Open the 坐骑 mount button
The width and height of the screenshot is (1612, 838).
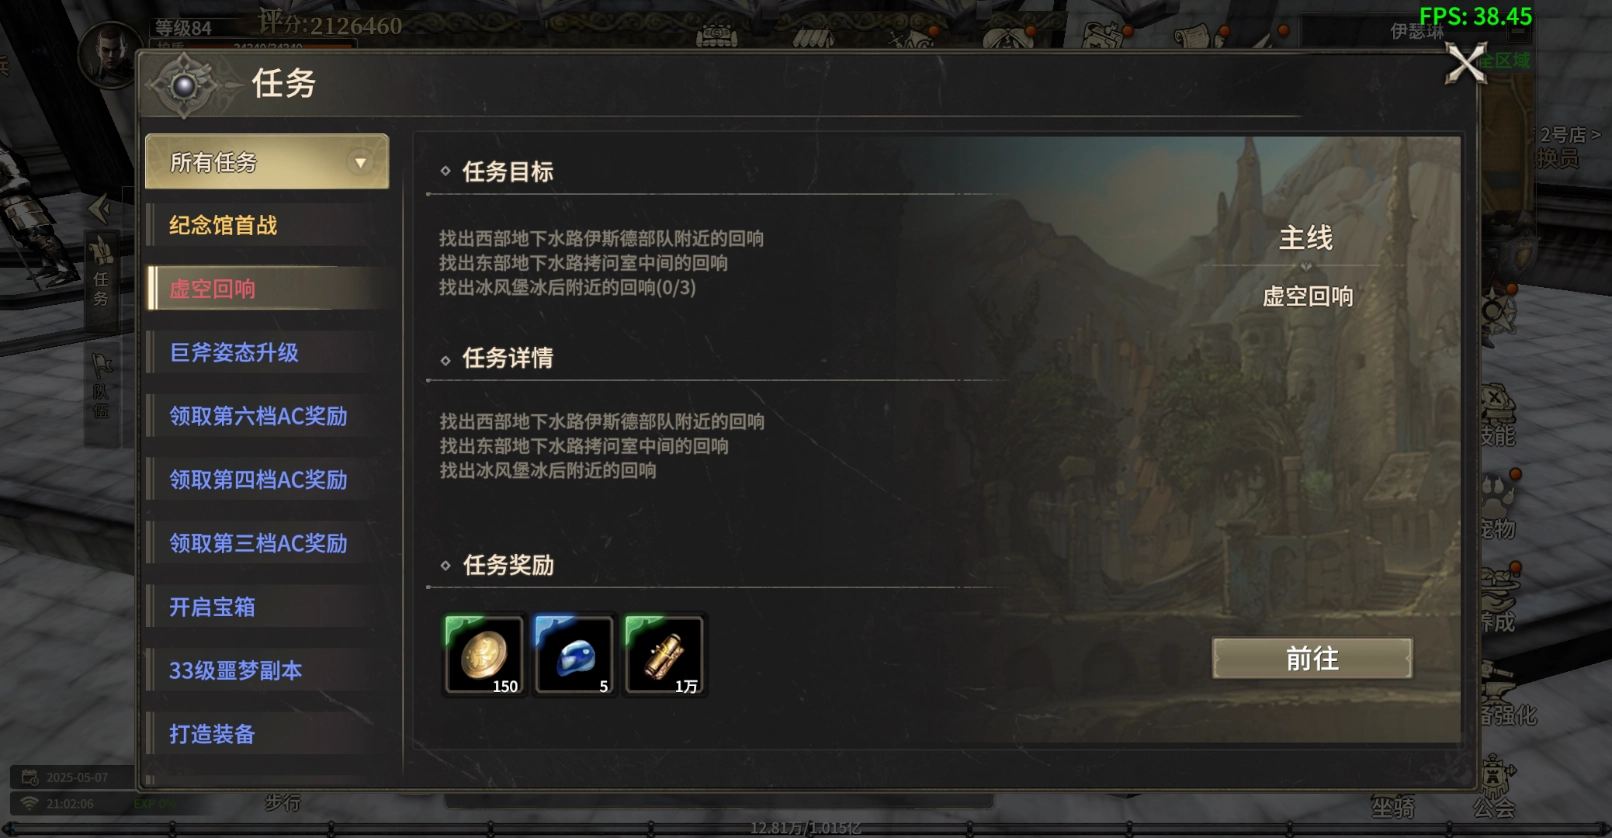pos(1393,807)
